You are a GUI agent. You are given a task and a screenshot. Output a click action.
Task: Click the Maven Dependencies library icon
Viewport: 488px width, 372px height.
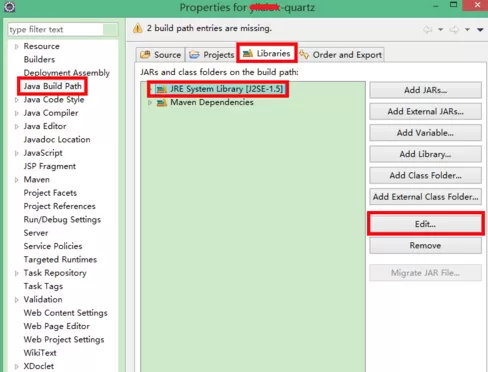[x=162, y=102]
